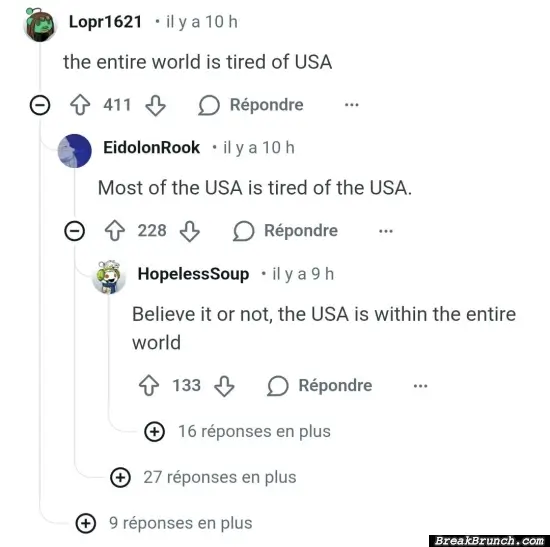Collapse the Lopr1621 comment thread
Viewport: 550px width, 547px height.
[40, 105]
